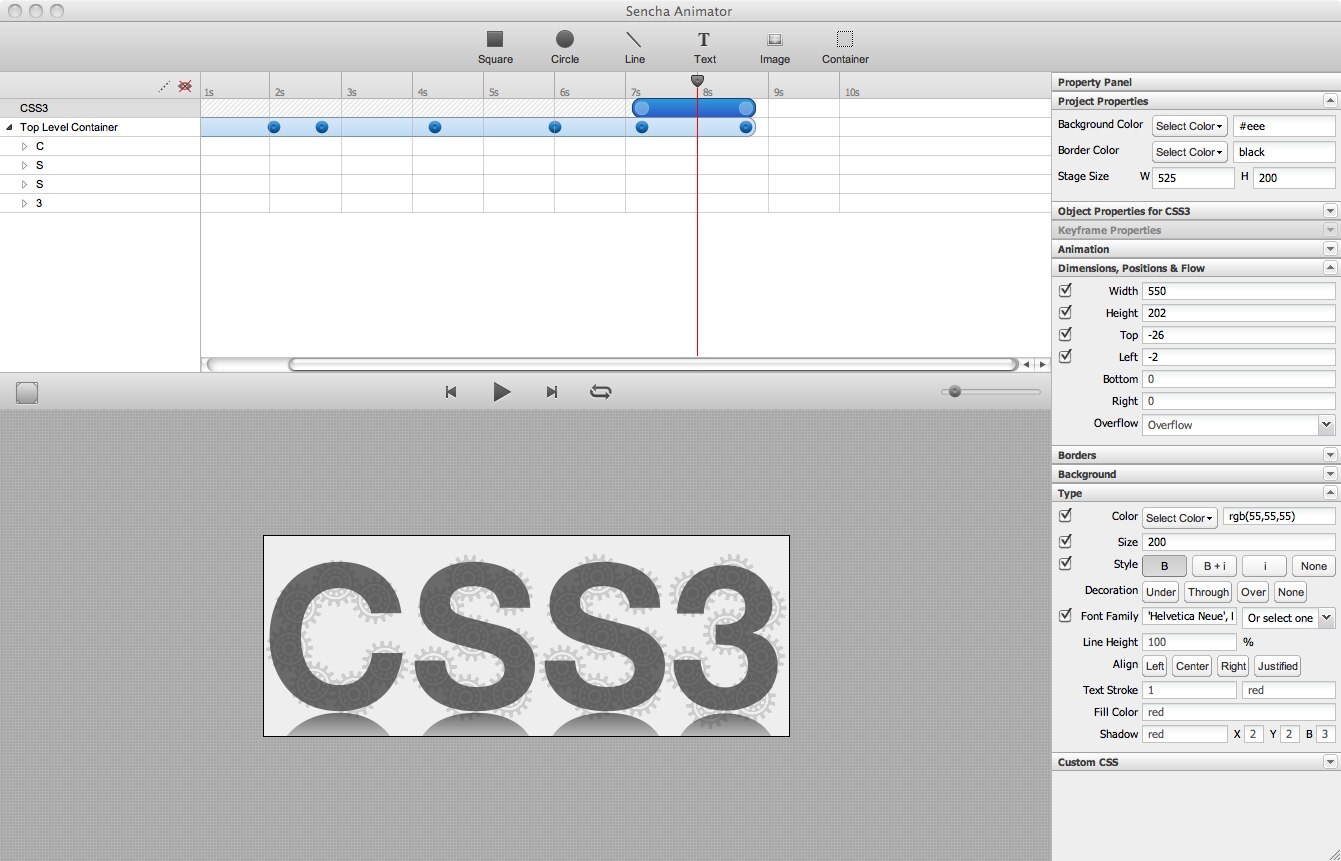Apply Bold with the B style button

[1164, 565]
